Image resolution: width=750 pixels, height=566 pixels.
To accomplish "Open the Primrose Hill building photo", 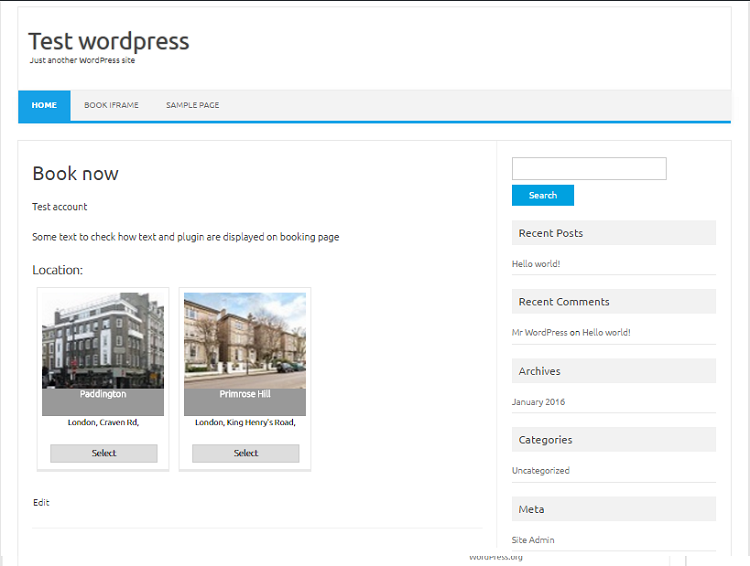I will [245, 340].
